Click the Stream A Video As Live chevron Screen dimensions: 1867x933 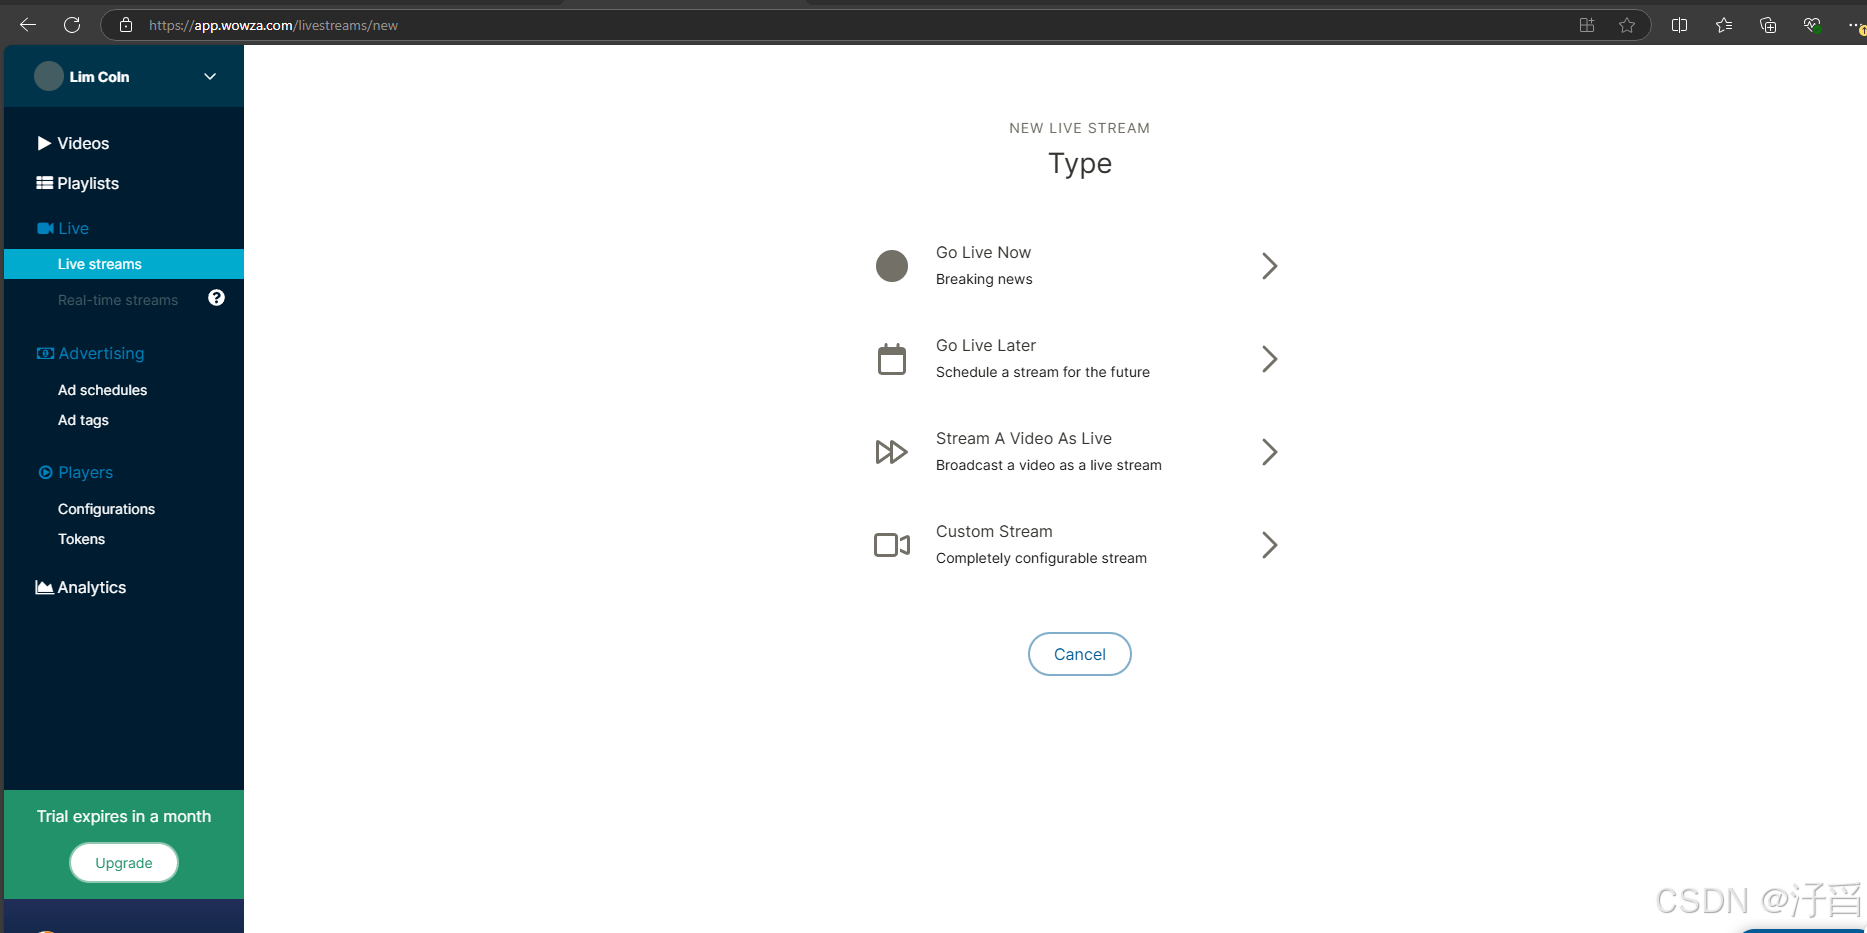pyautogui.click(x=1269, y=452)
